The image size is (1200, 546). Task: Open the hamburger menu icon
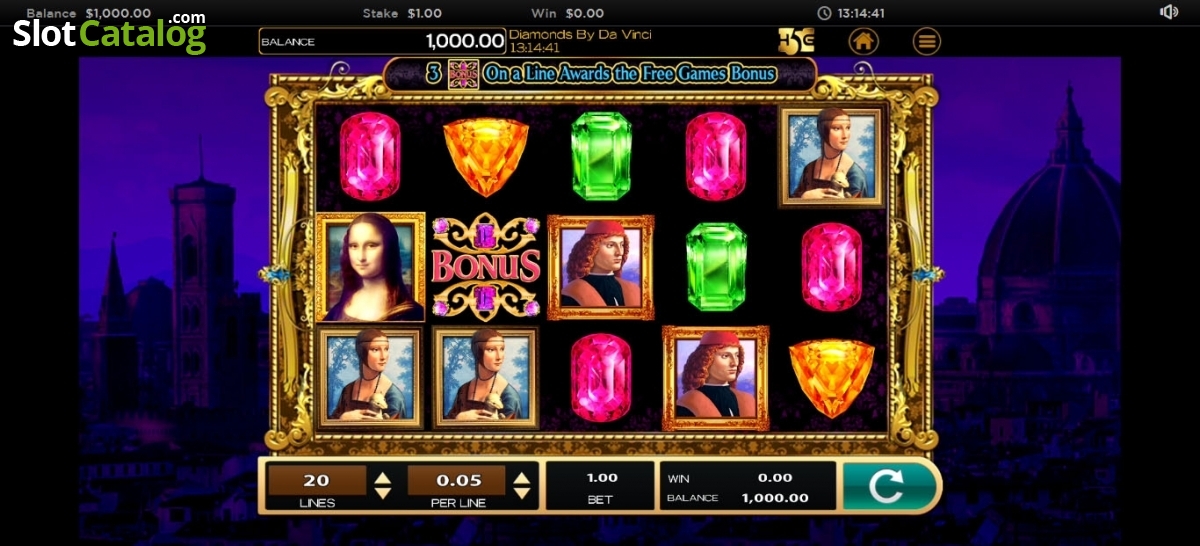[927, 41]
